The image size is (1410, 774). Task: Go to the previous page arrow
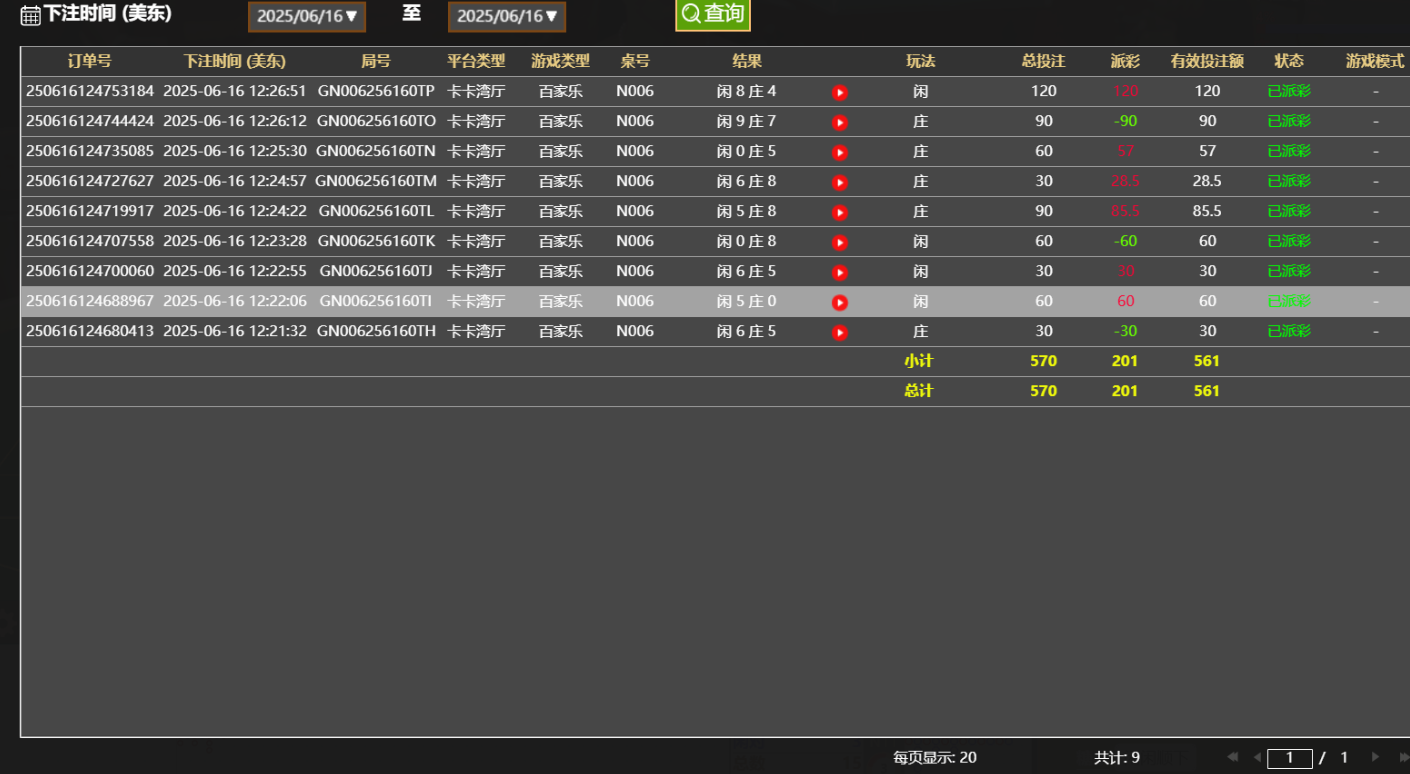point(1257,758)
